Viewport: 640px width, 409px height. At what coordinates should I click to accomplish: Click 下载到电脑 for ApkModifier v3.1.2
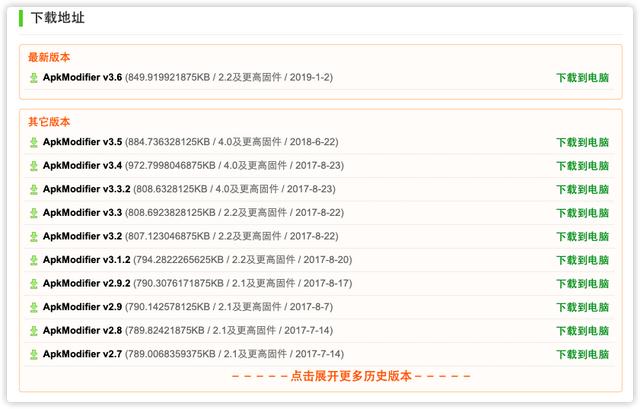tap(582, 260)
